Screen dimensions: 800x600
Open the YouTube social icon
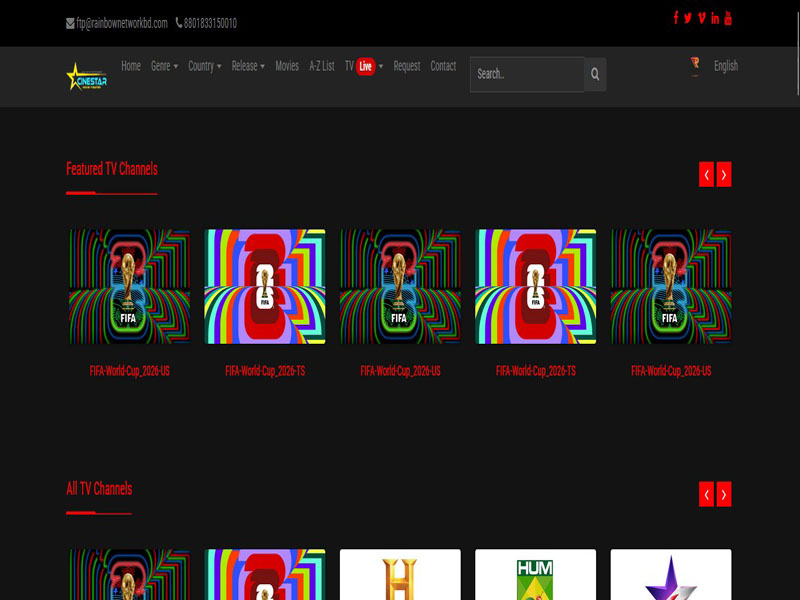coord(728,17)
